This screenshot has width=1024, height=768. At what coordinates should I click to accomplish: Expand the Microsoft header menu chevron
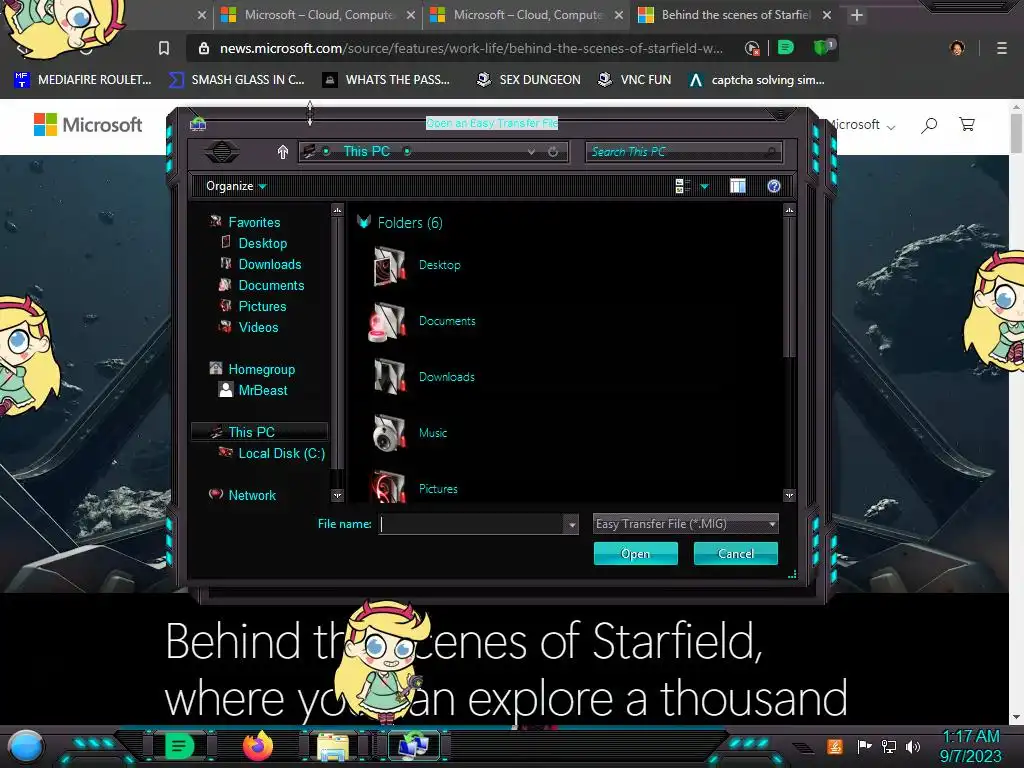point(891,127)
